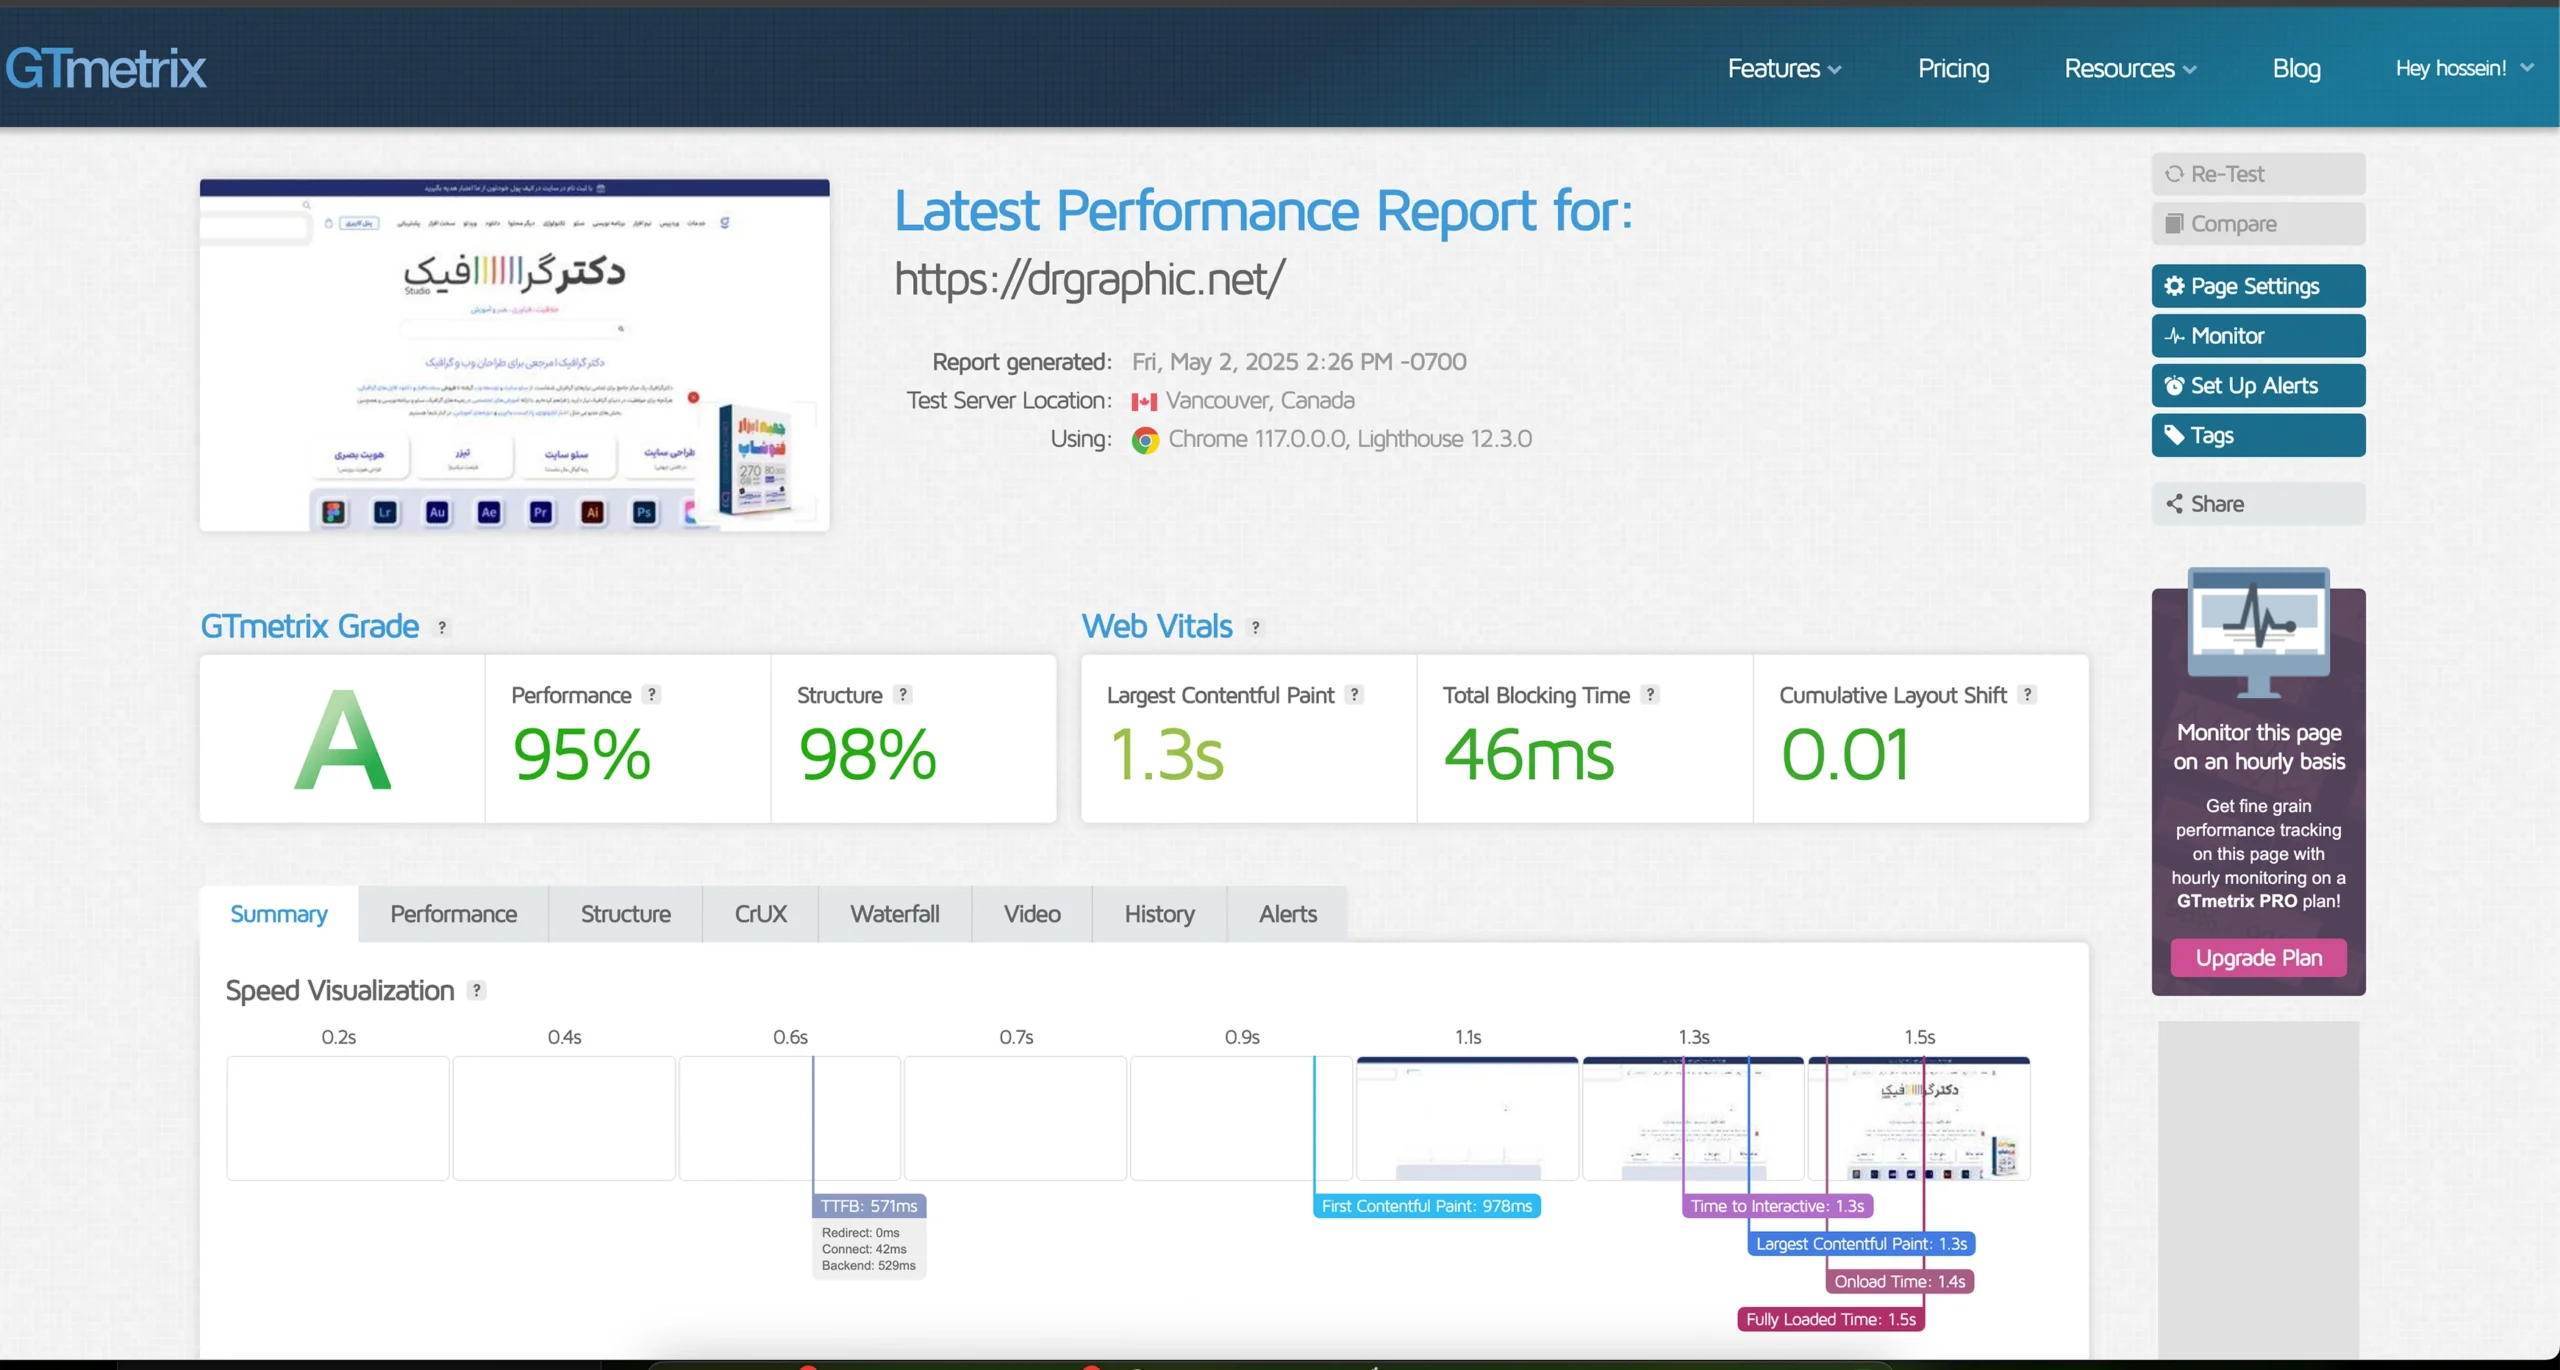Open Total Blocking Time help icon
The image size is (2560, 1370).
pyautogui.click(x=1650, y=694)
